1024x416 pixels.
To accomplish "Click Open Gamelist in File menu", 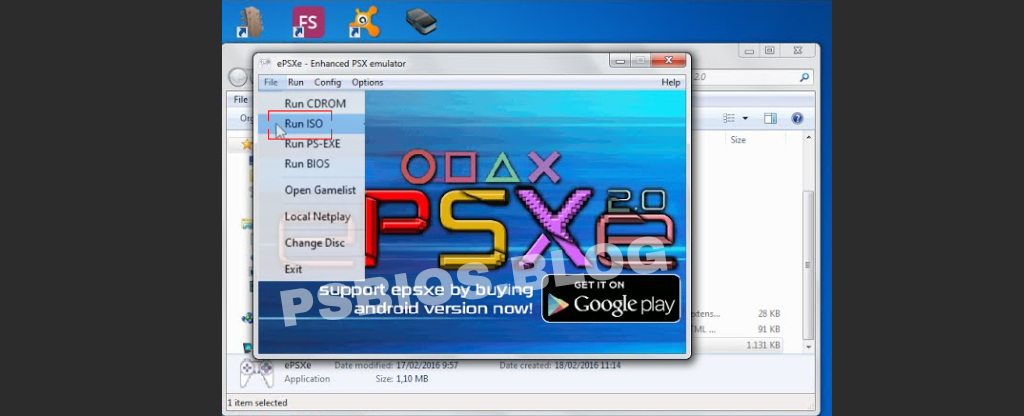I will tap(320, 190).
